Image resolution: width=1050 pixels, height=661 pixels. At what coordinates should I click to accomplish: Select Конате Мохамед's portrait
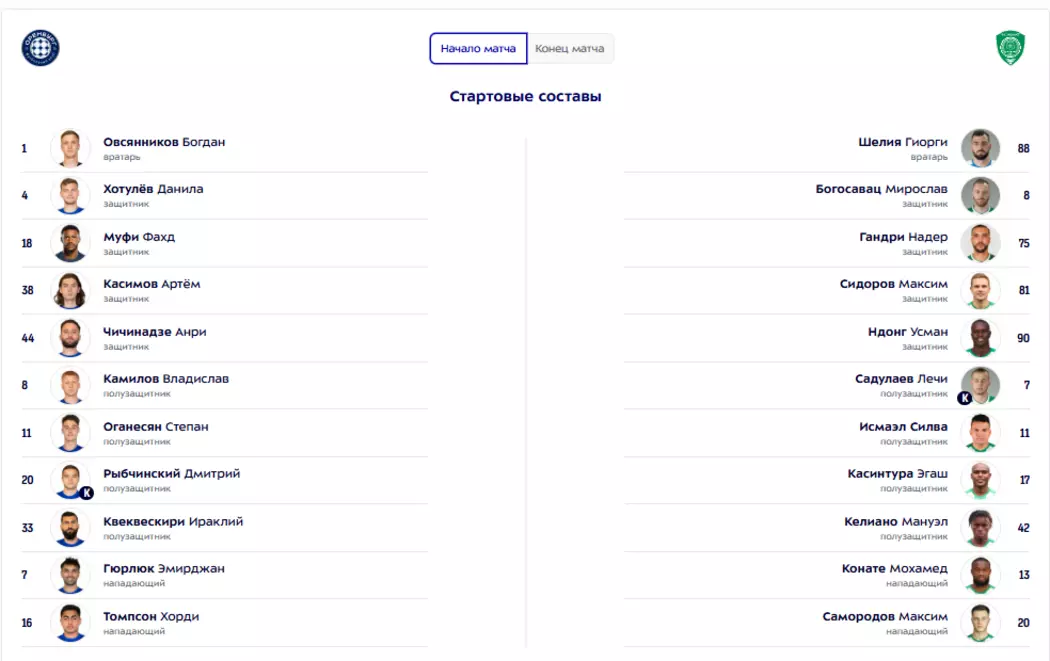click(x=980, y=575)
